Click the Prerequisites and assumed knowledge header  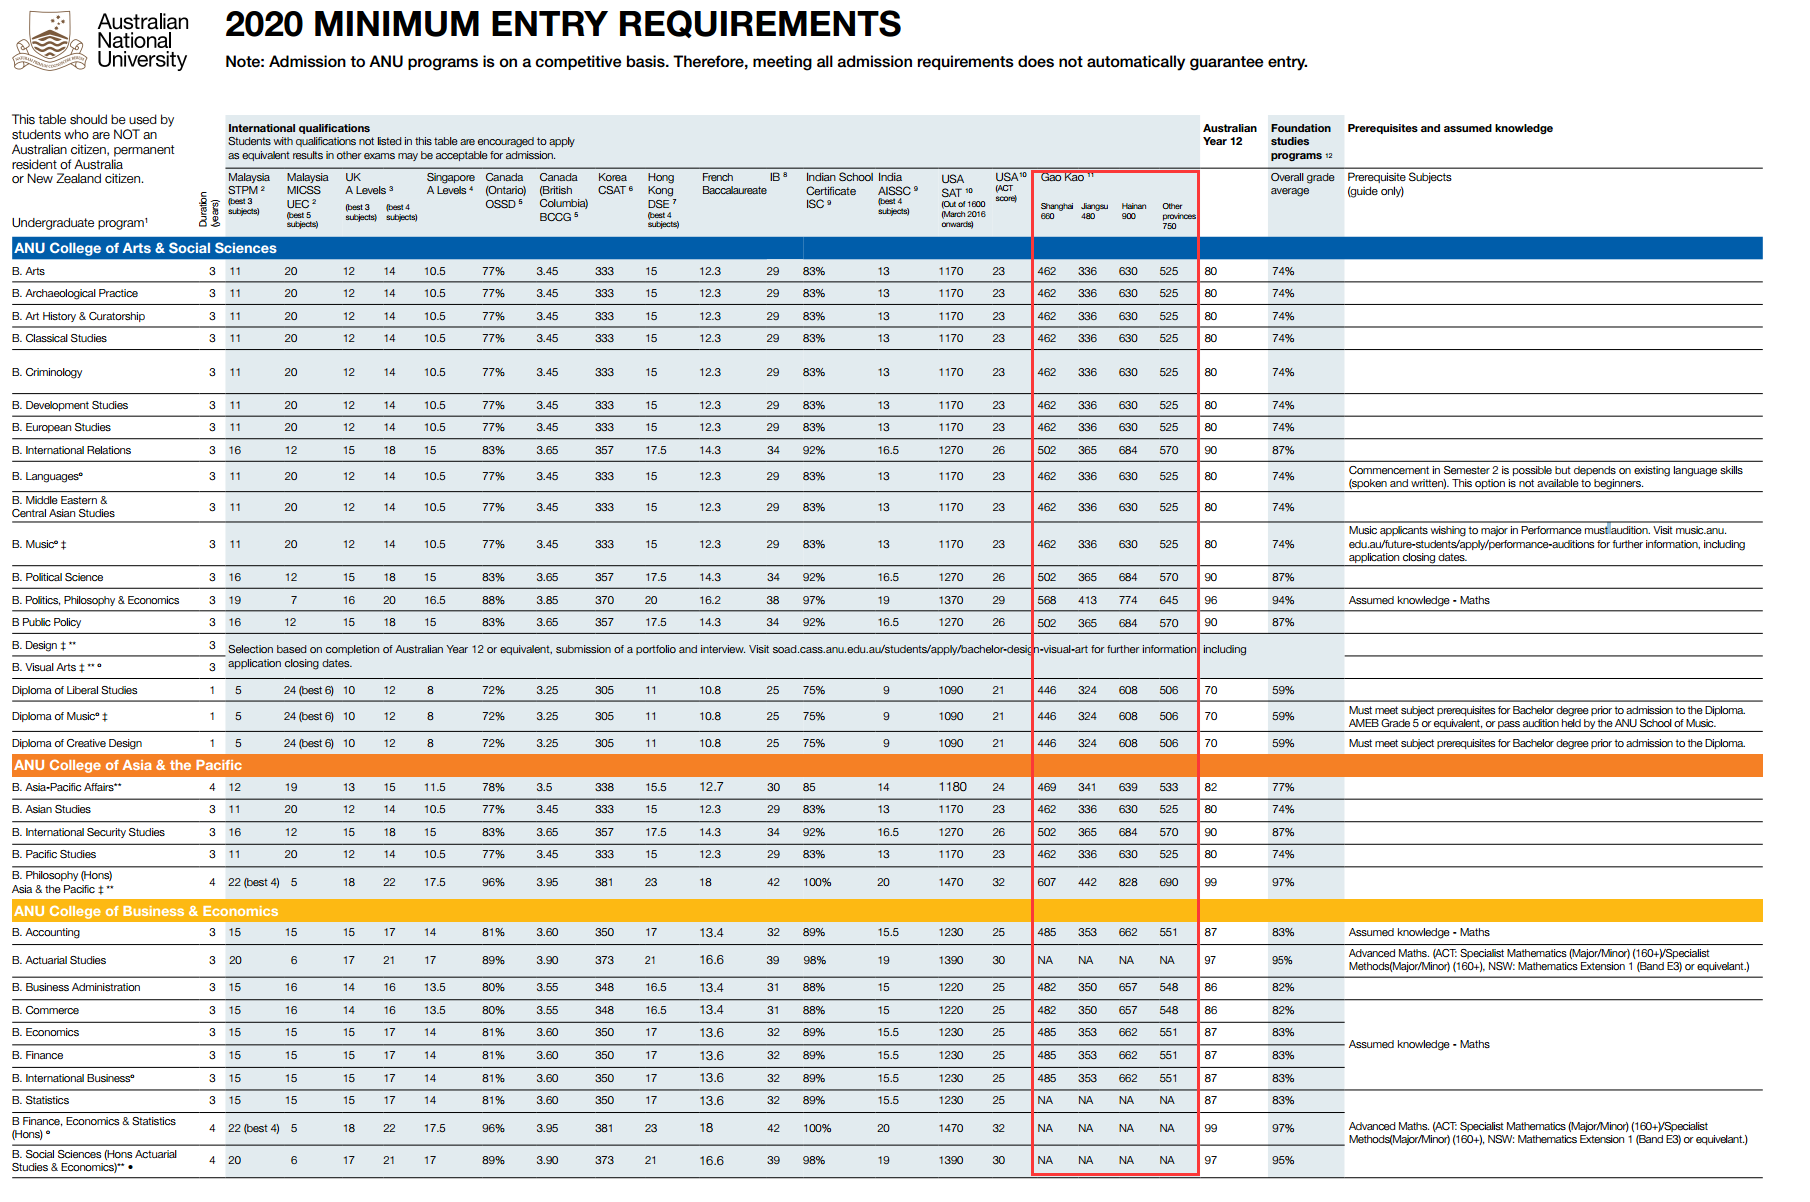pyautogui.click(x=1449, y=128)
